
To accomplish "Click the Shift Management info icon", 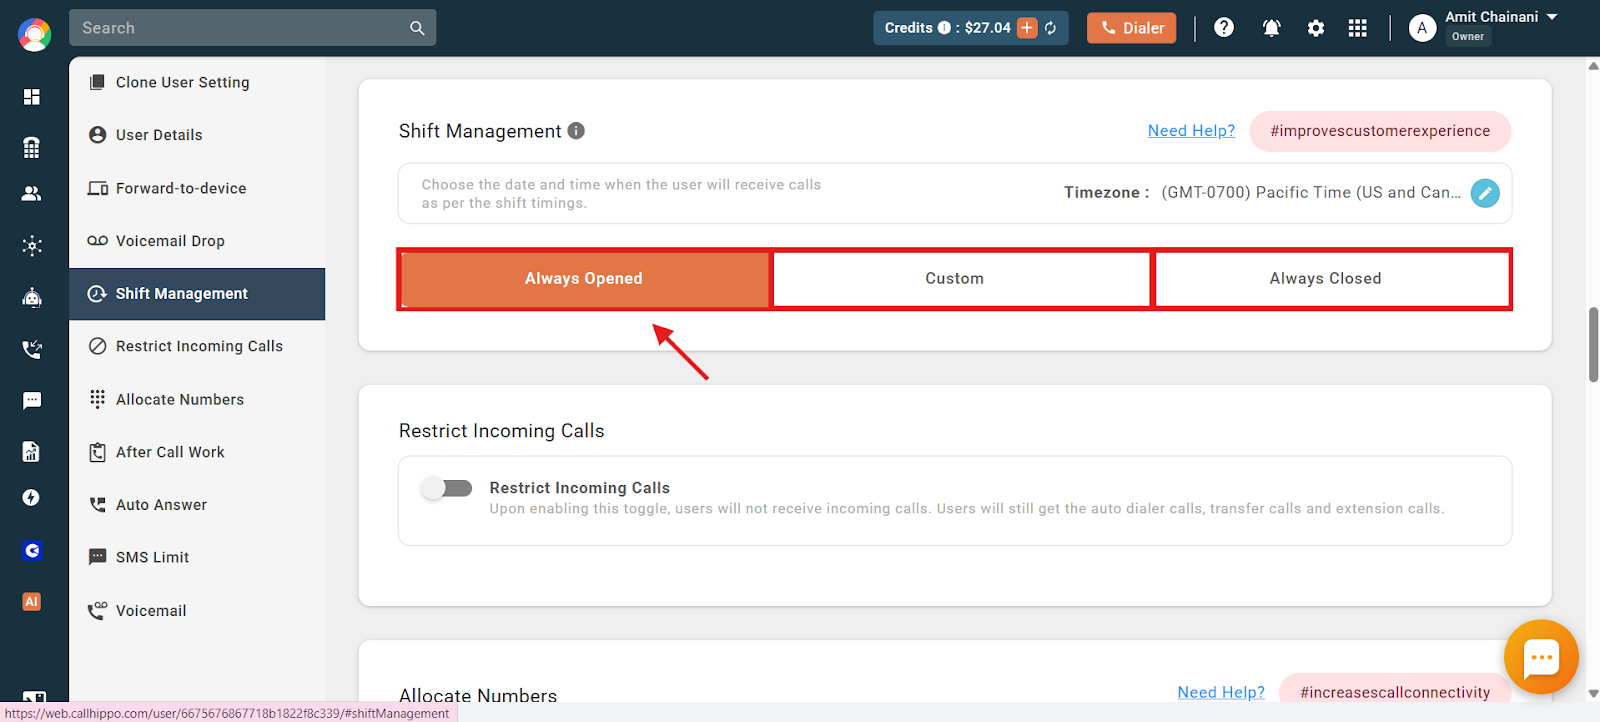I will coord(576,131).
